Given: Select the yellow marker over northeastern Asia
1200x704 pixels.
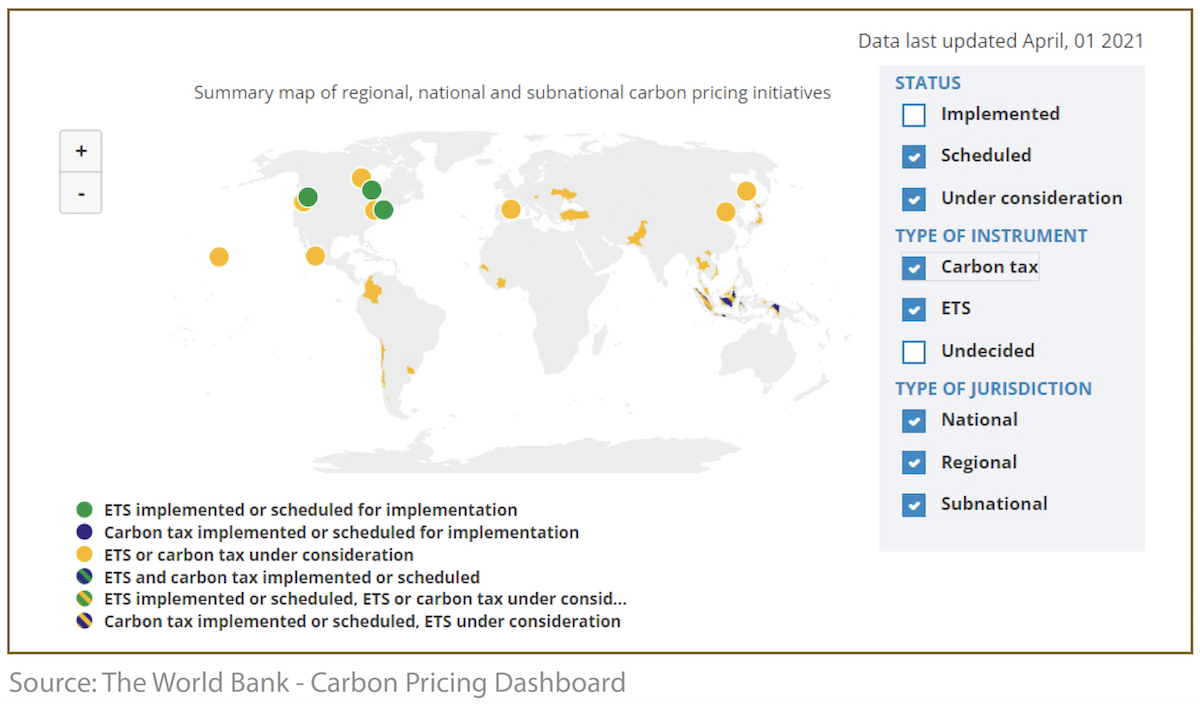Looking at the screenshot, I should click(x=746, y=191).
